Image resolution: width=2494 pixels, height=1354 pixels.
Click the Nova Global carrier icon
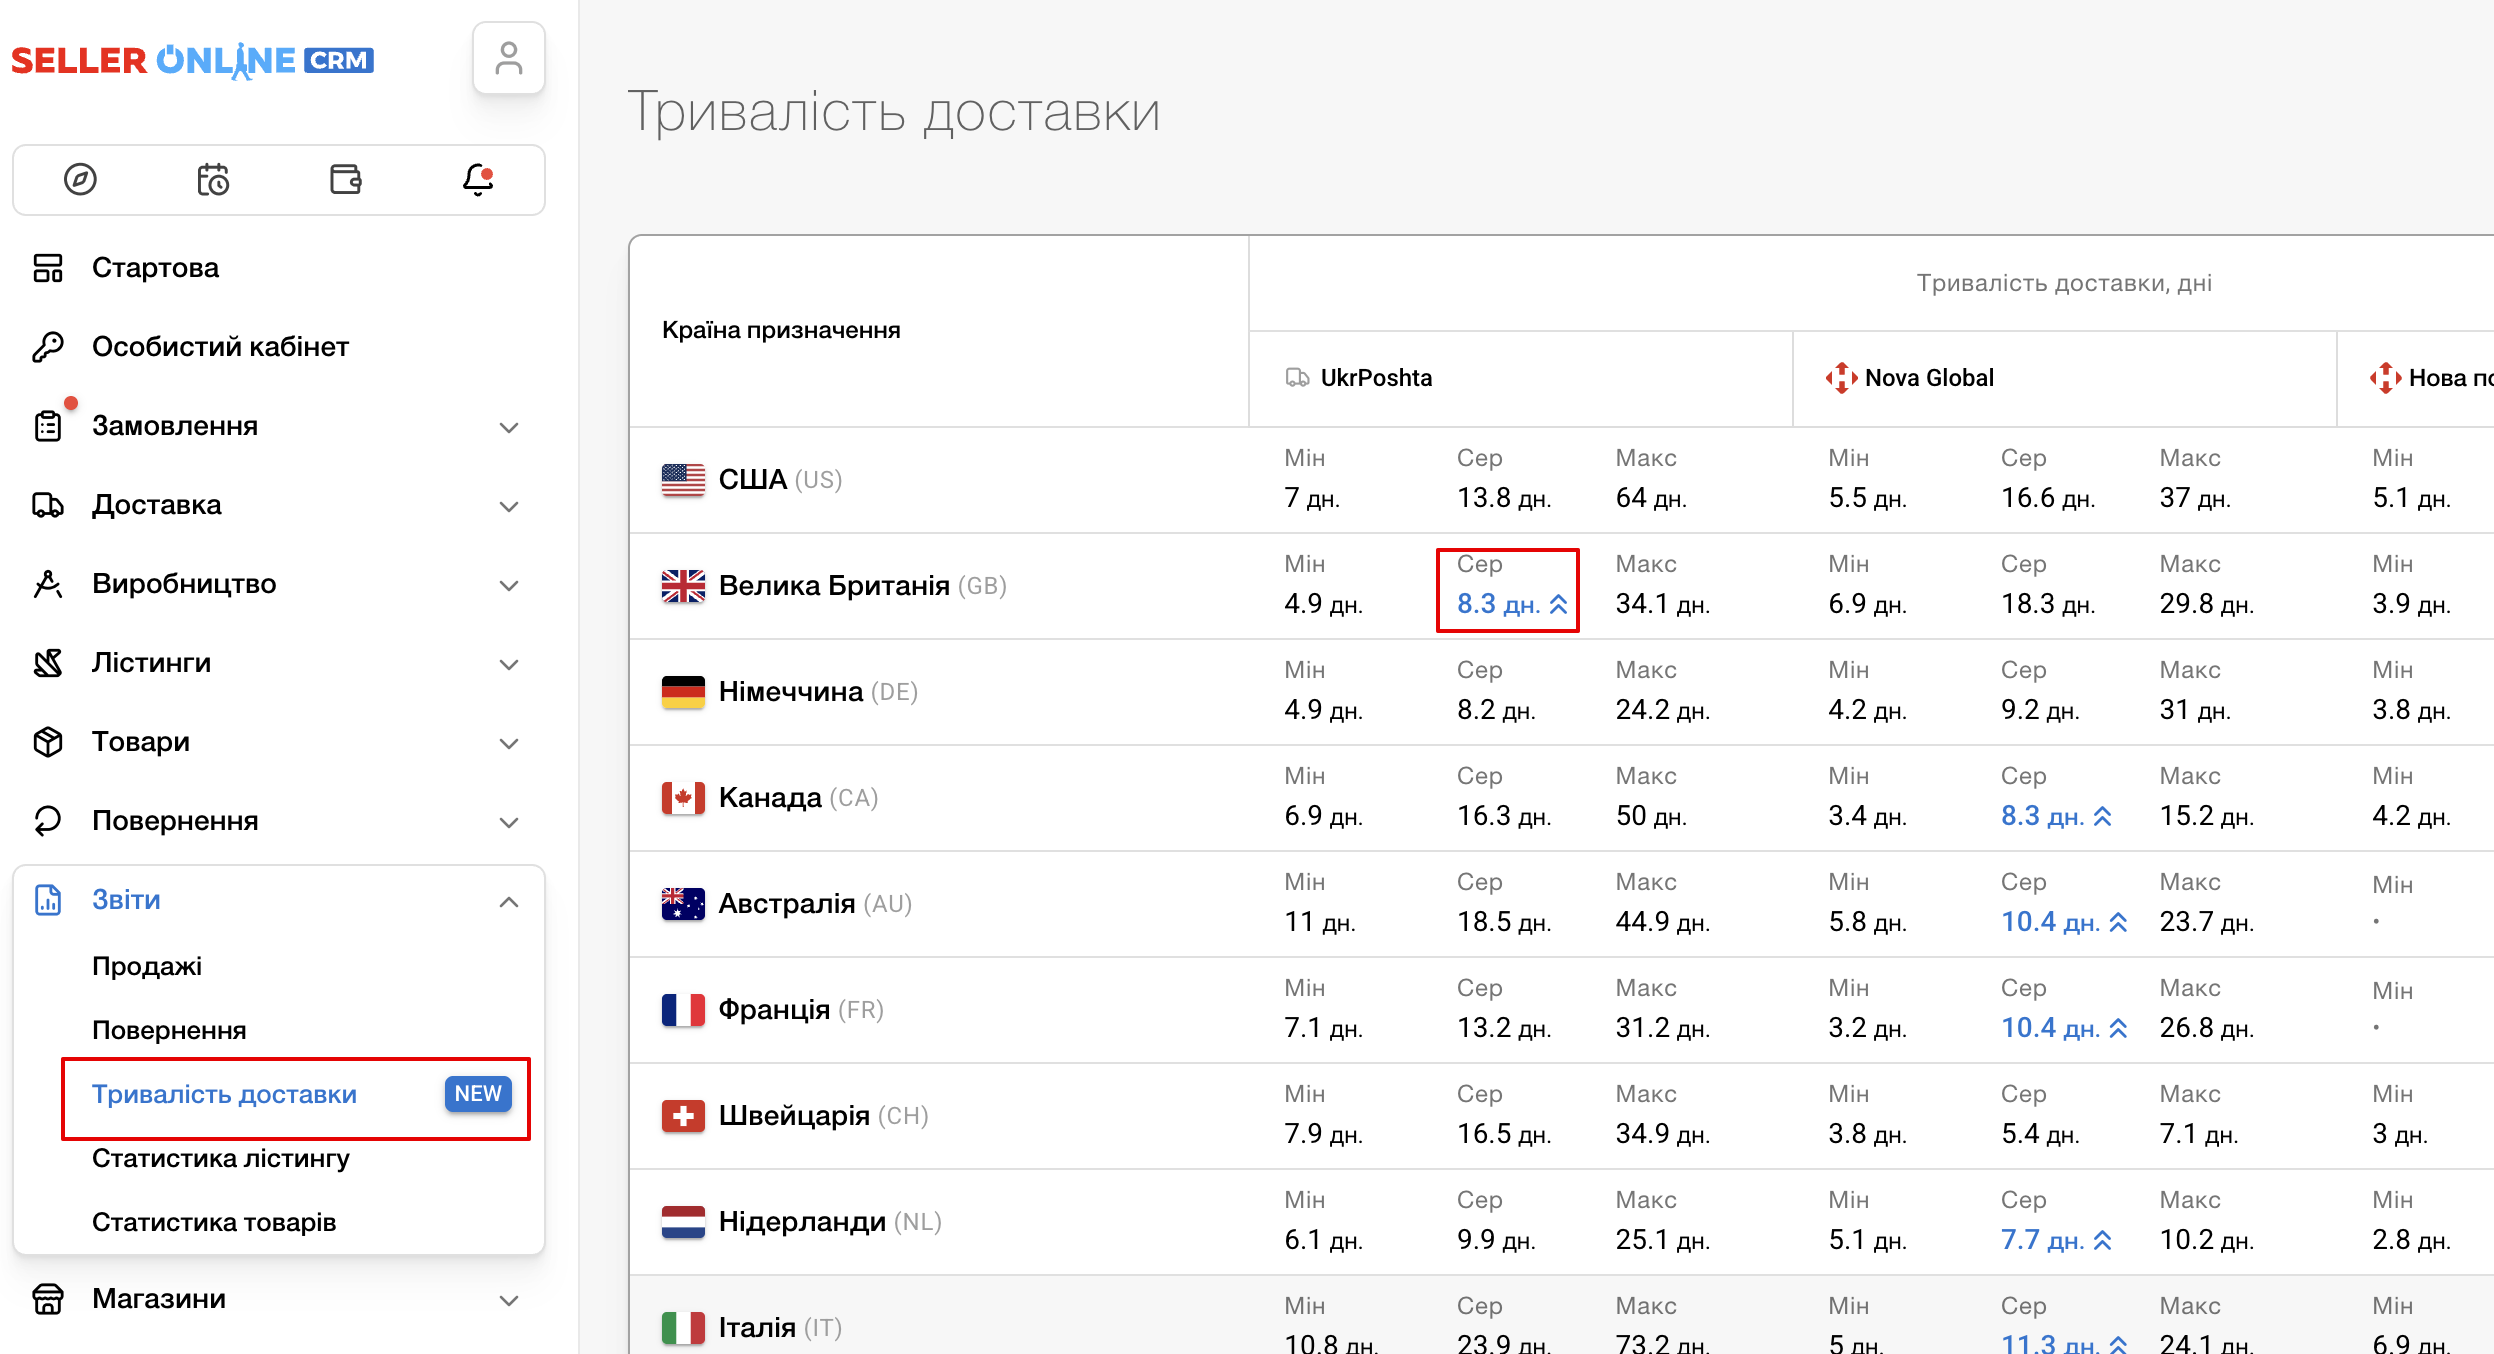coord(1840,377)
